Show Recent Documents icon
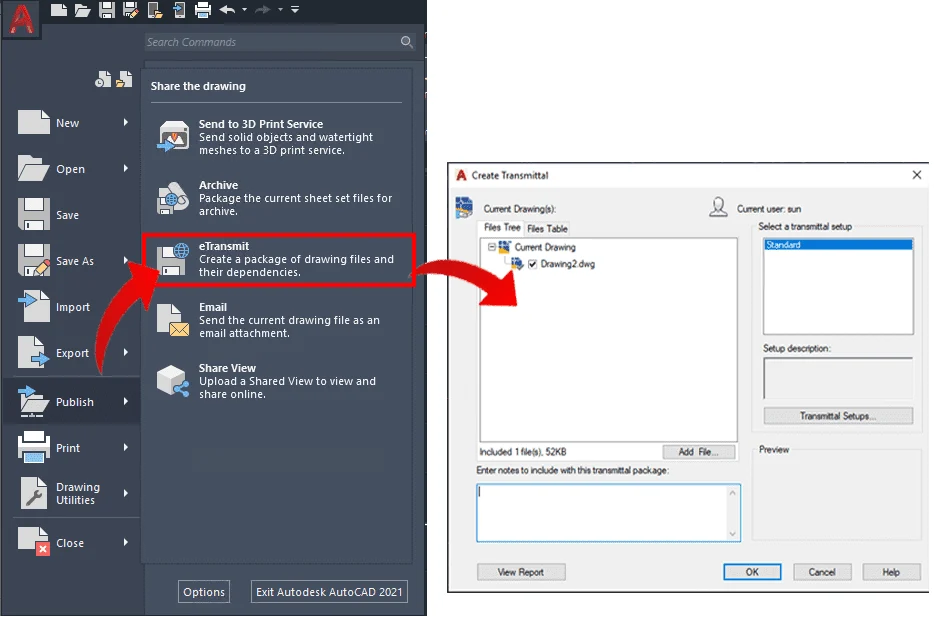 pyautogui.click(x=103, y=80)
